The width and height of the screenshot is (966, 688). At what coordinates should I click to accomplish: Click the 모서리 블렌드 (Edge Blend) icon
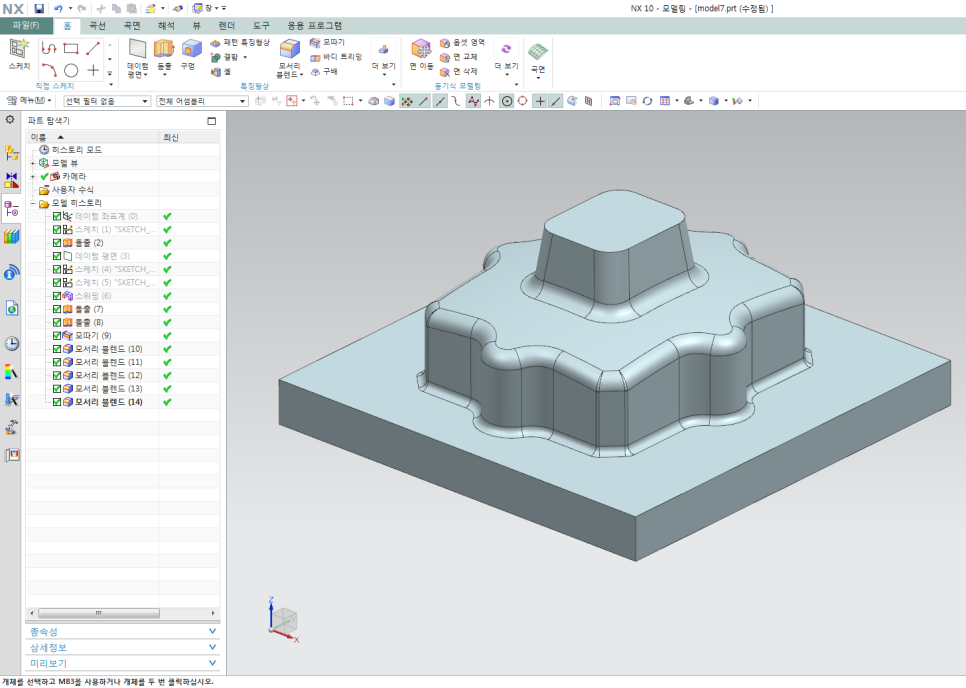click(290, 49)
